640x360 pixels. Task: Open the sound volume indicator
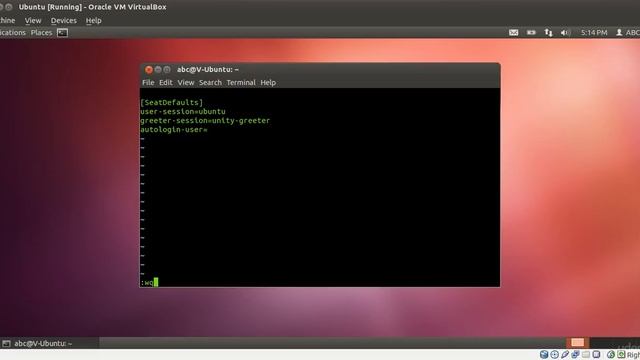[565, 32]
